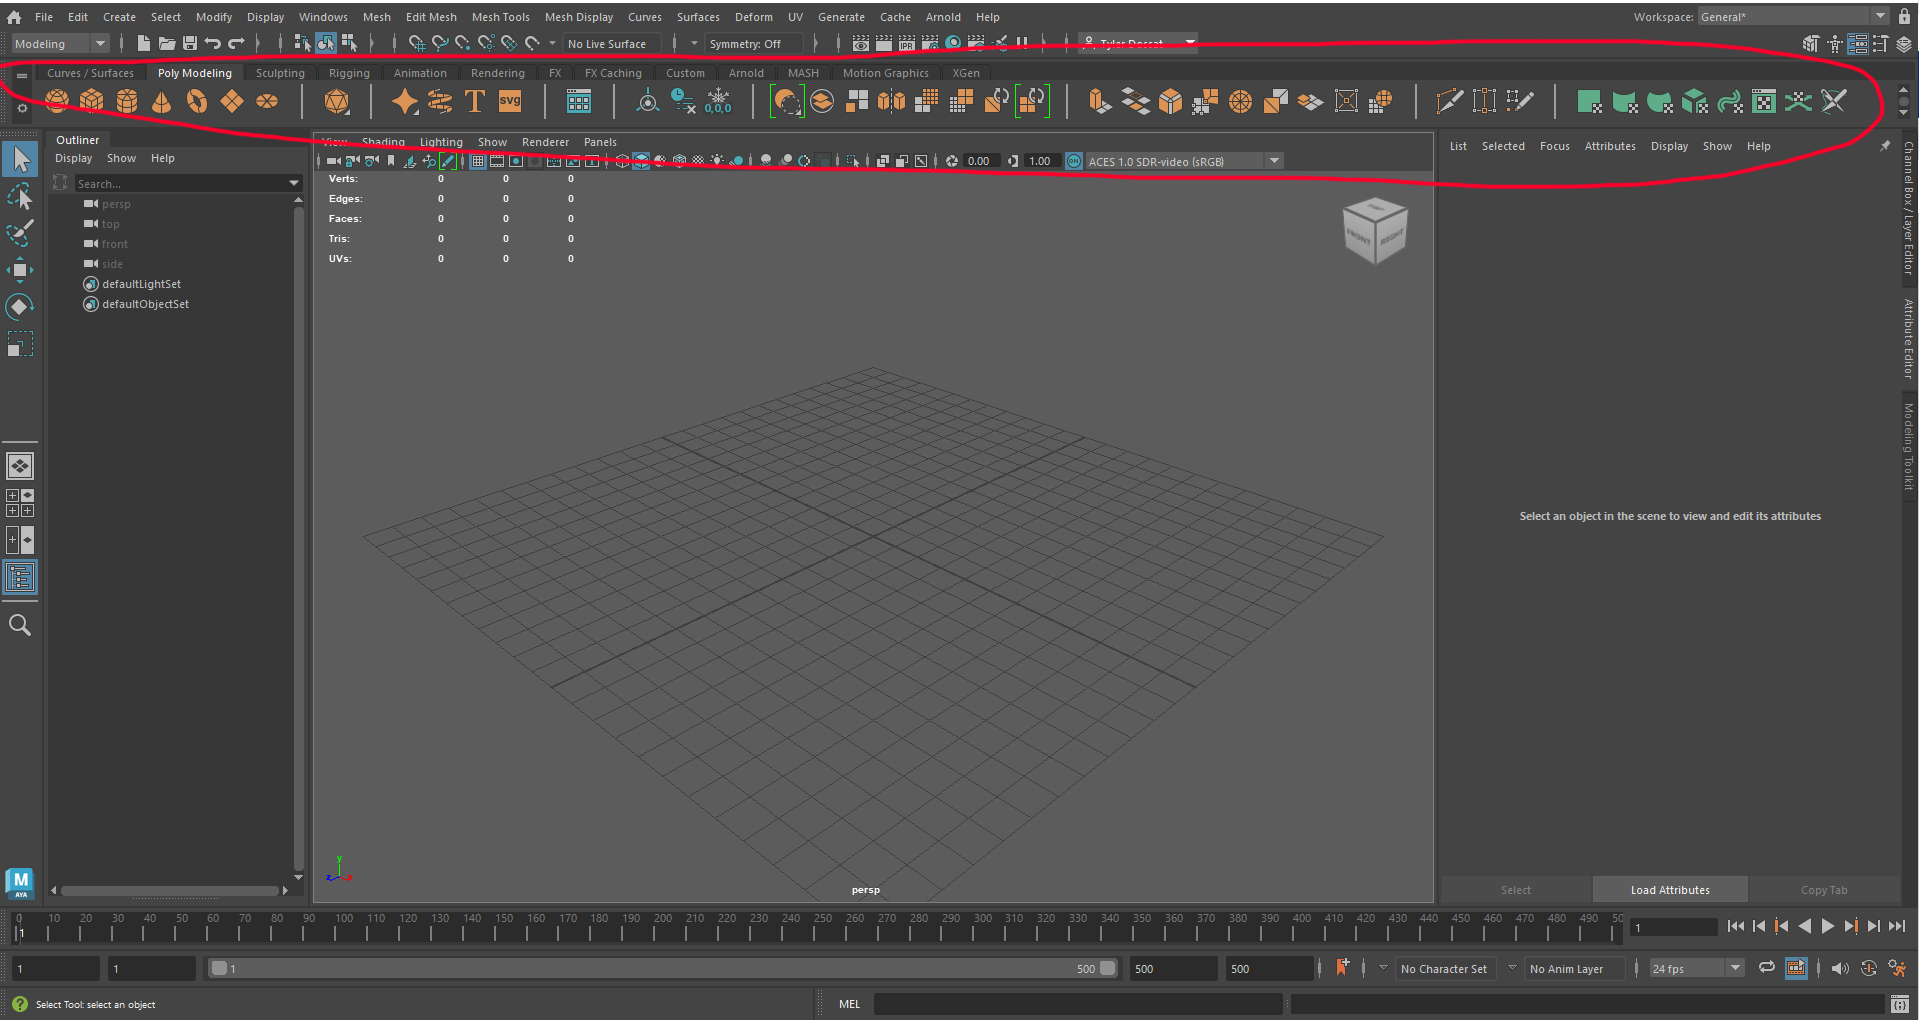This screenshot has width=1919, height=1020.
Task: Step forward one frame
Action: (1874, 926)
